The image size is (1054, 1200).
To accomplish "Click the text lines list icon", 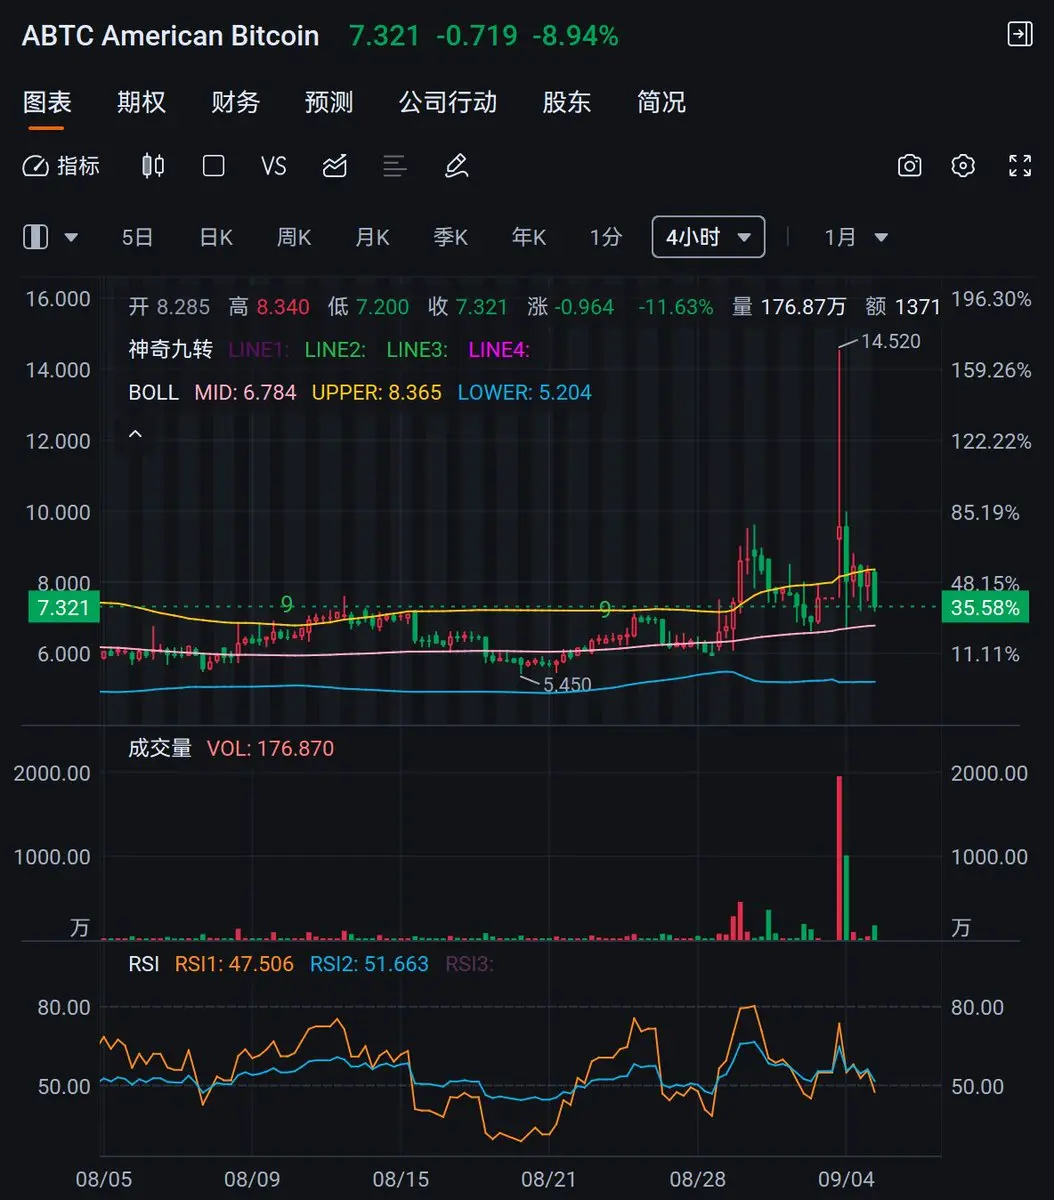I will [395, 166].
